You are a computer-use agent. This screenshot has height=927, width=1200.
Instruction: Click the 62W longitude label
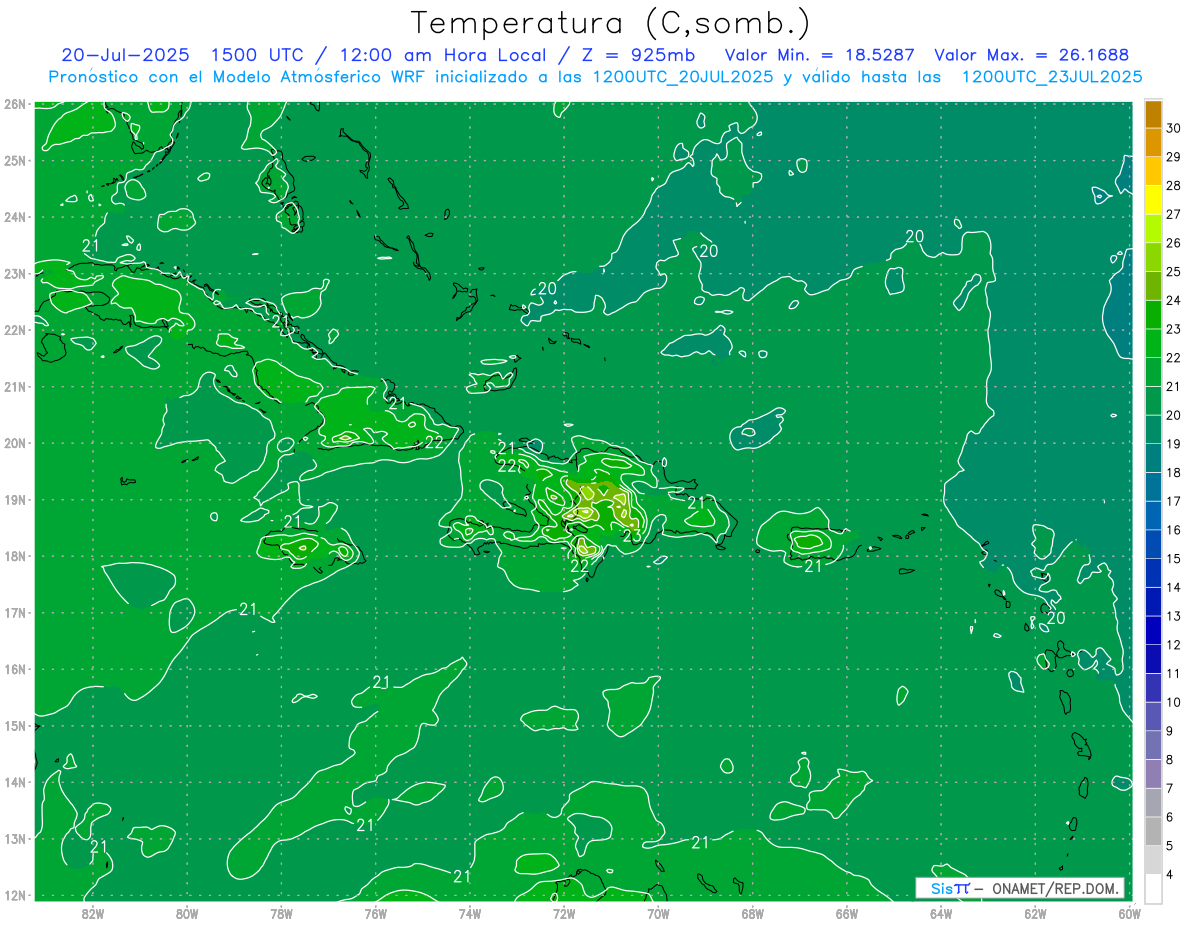(1035, 913)
